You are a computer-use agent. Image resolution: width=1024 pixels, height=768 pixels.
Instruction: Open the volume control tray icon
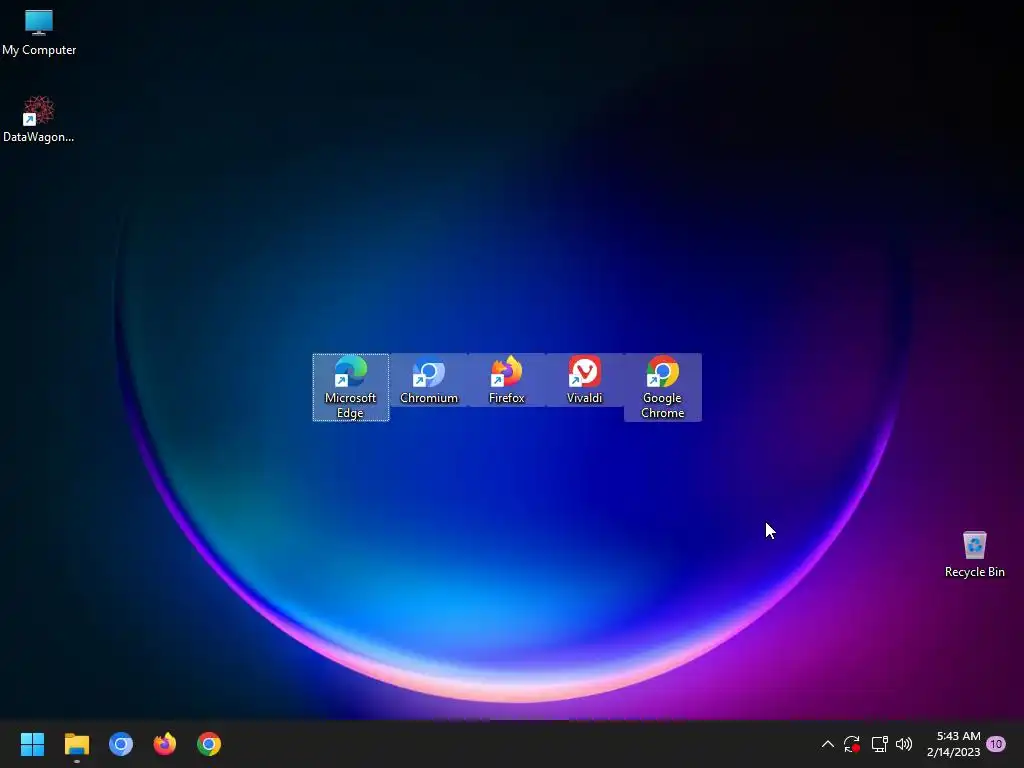904,744
